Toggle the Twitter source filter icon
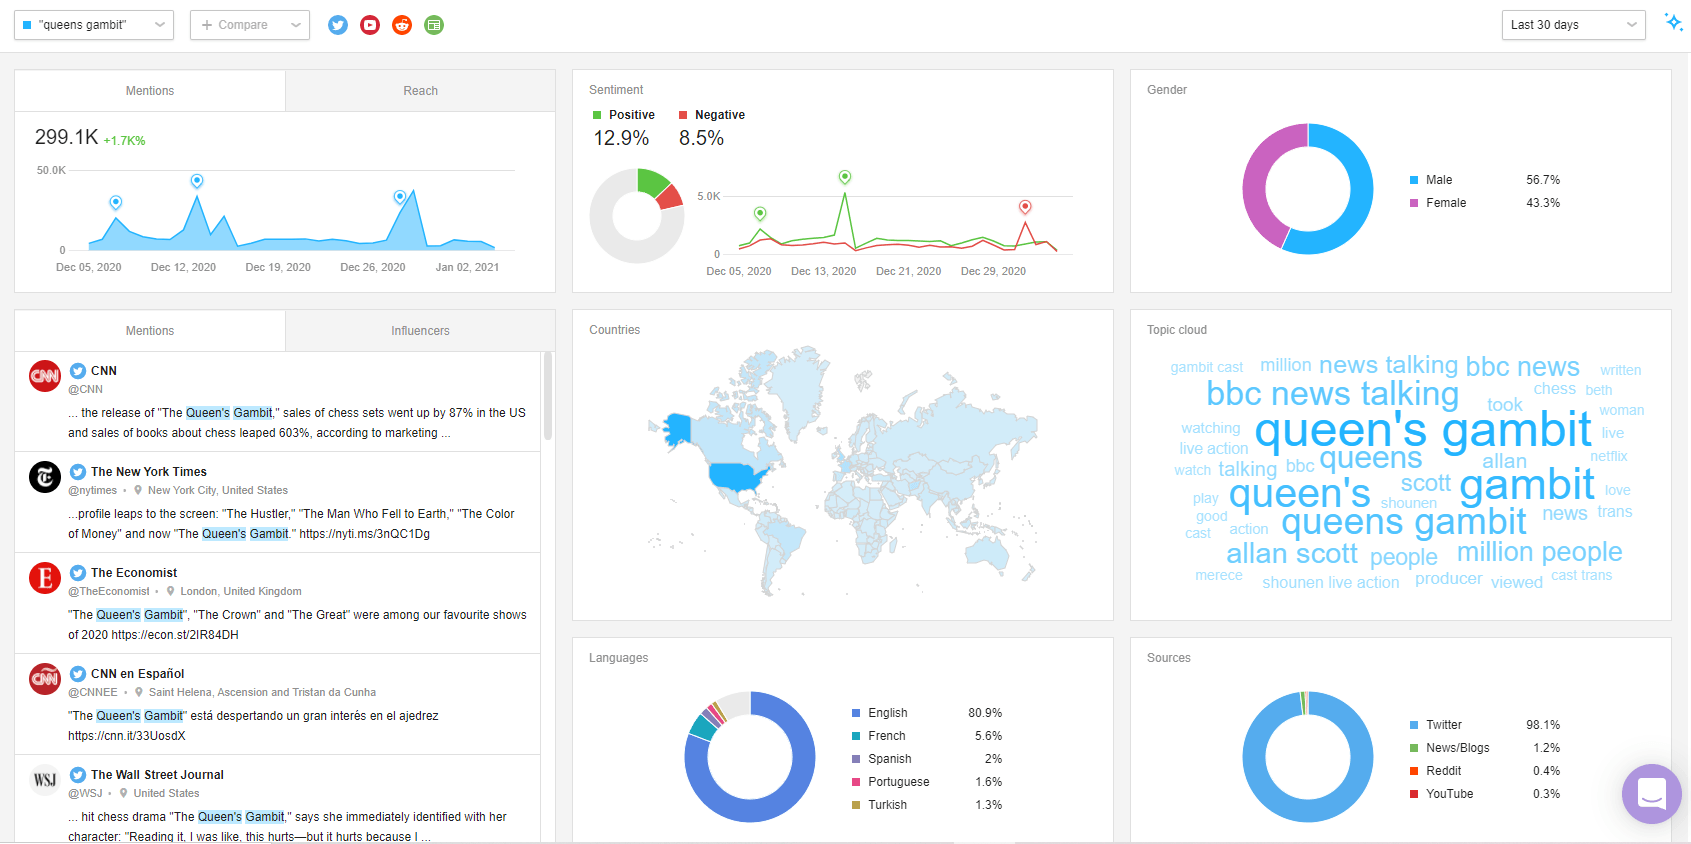The width and height of the screenshot is (1691, 844). click(x=338, y=25)
